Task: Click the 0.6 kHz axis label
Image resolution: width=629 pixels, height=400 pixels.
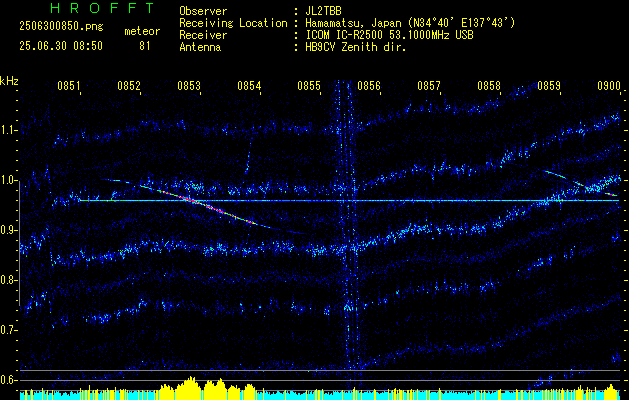Action: (x=8, y=380)
